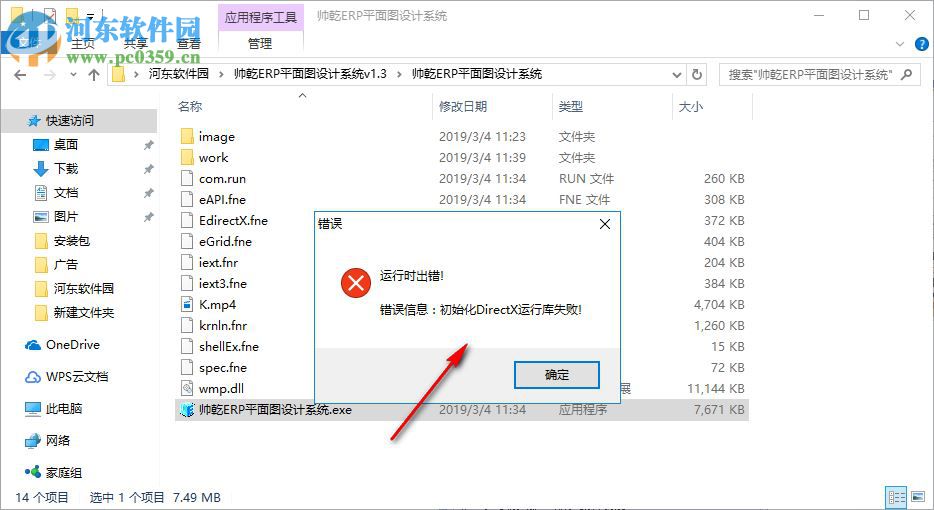The width and height of the screenshot is (934, 510).
Task: Open 桌面 in the sidebar
Action: (66, 144)
